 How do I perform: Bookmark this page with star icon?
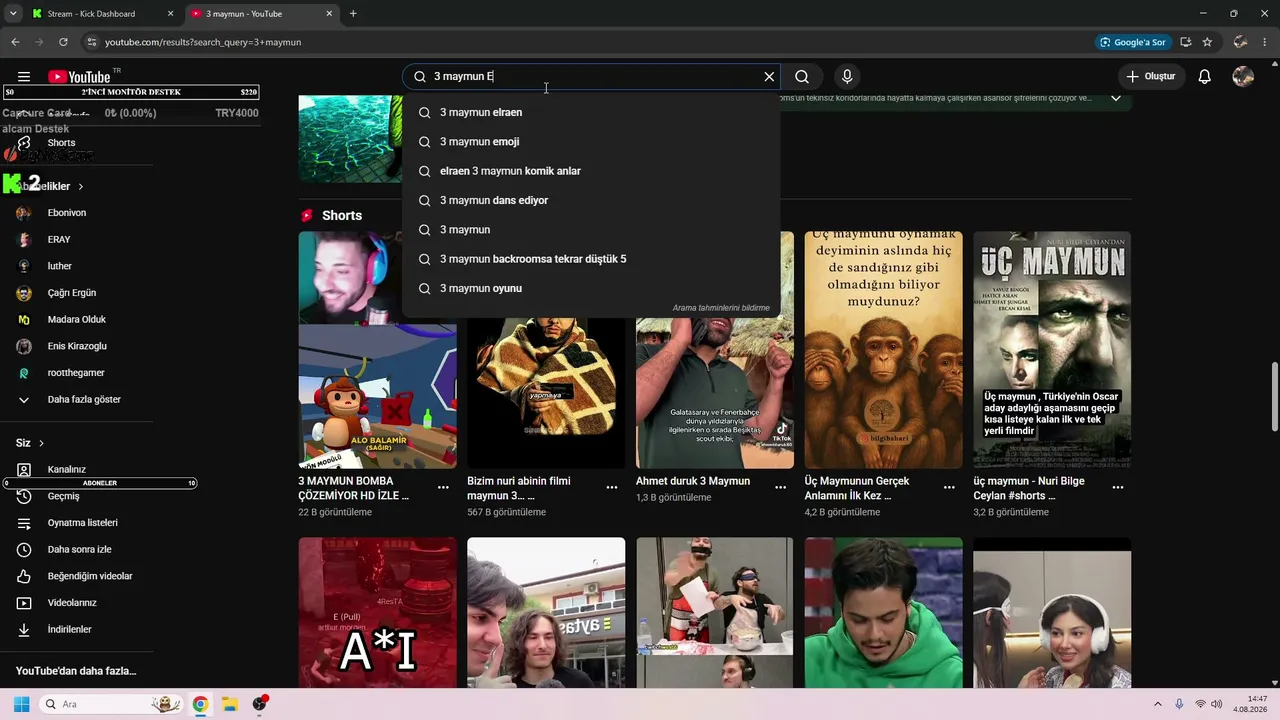tap(1207, 42)
